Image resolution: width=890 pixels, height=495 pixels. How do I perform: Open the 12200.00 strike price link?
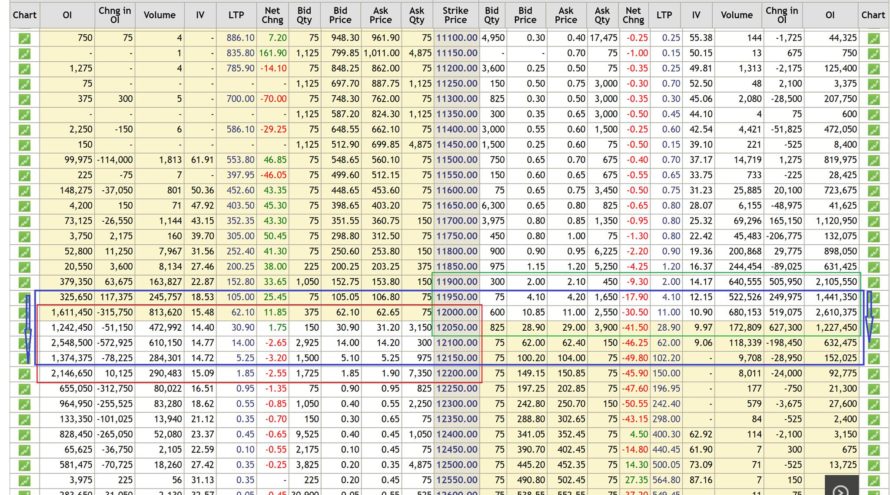point(456,374)
